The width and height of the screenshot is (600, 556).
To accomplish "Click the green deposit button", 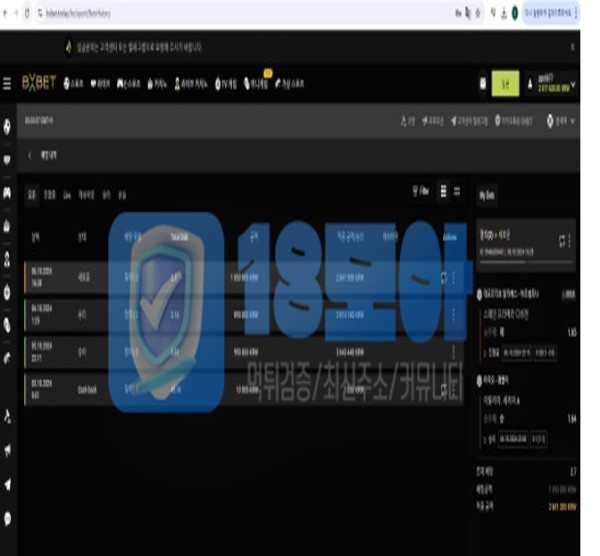I will [505, 83].
